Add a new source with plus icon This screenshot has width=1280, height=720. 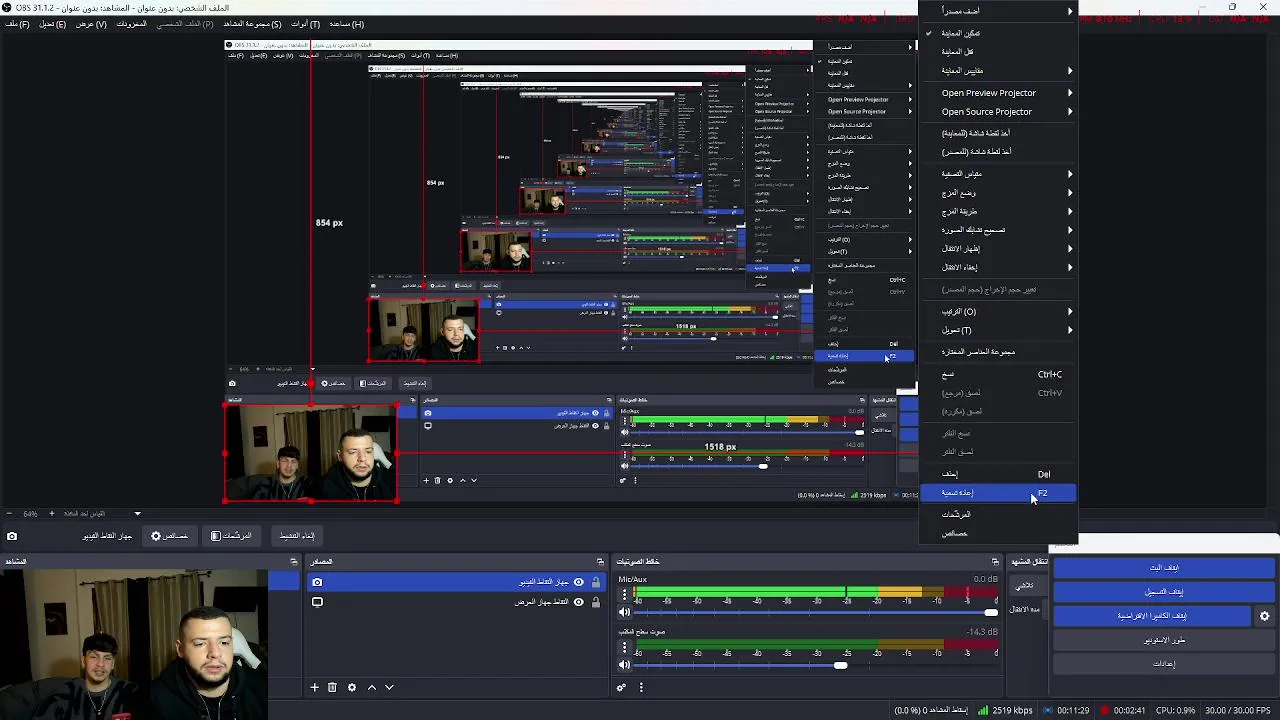pos(314,687)
